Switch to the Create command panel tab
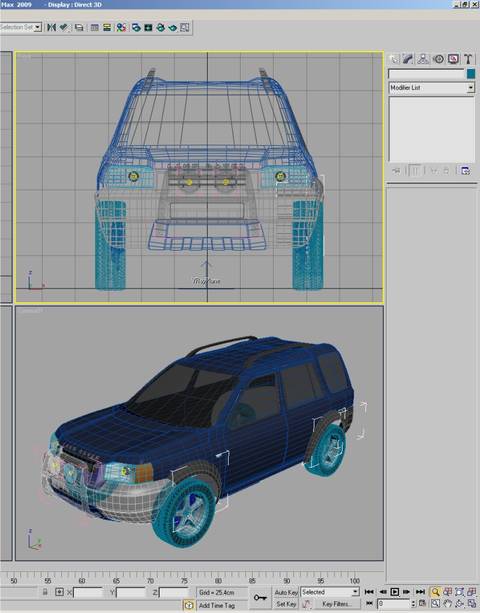 pos(394,59)
